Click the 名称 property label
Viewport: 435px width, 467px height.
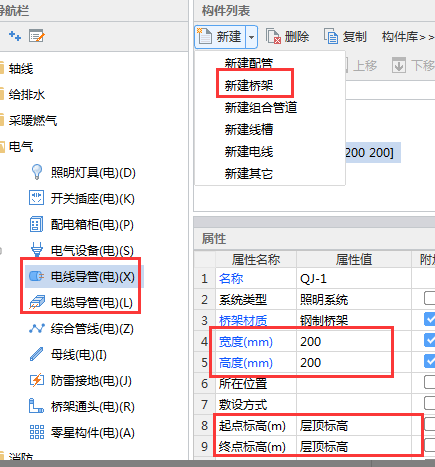pyautogui.click(x=231, y=279)
